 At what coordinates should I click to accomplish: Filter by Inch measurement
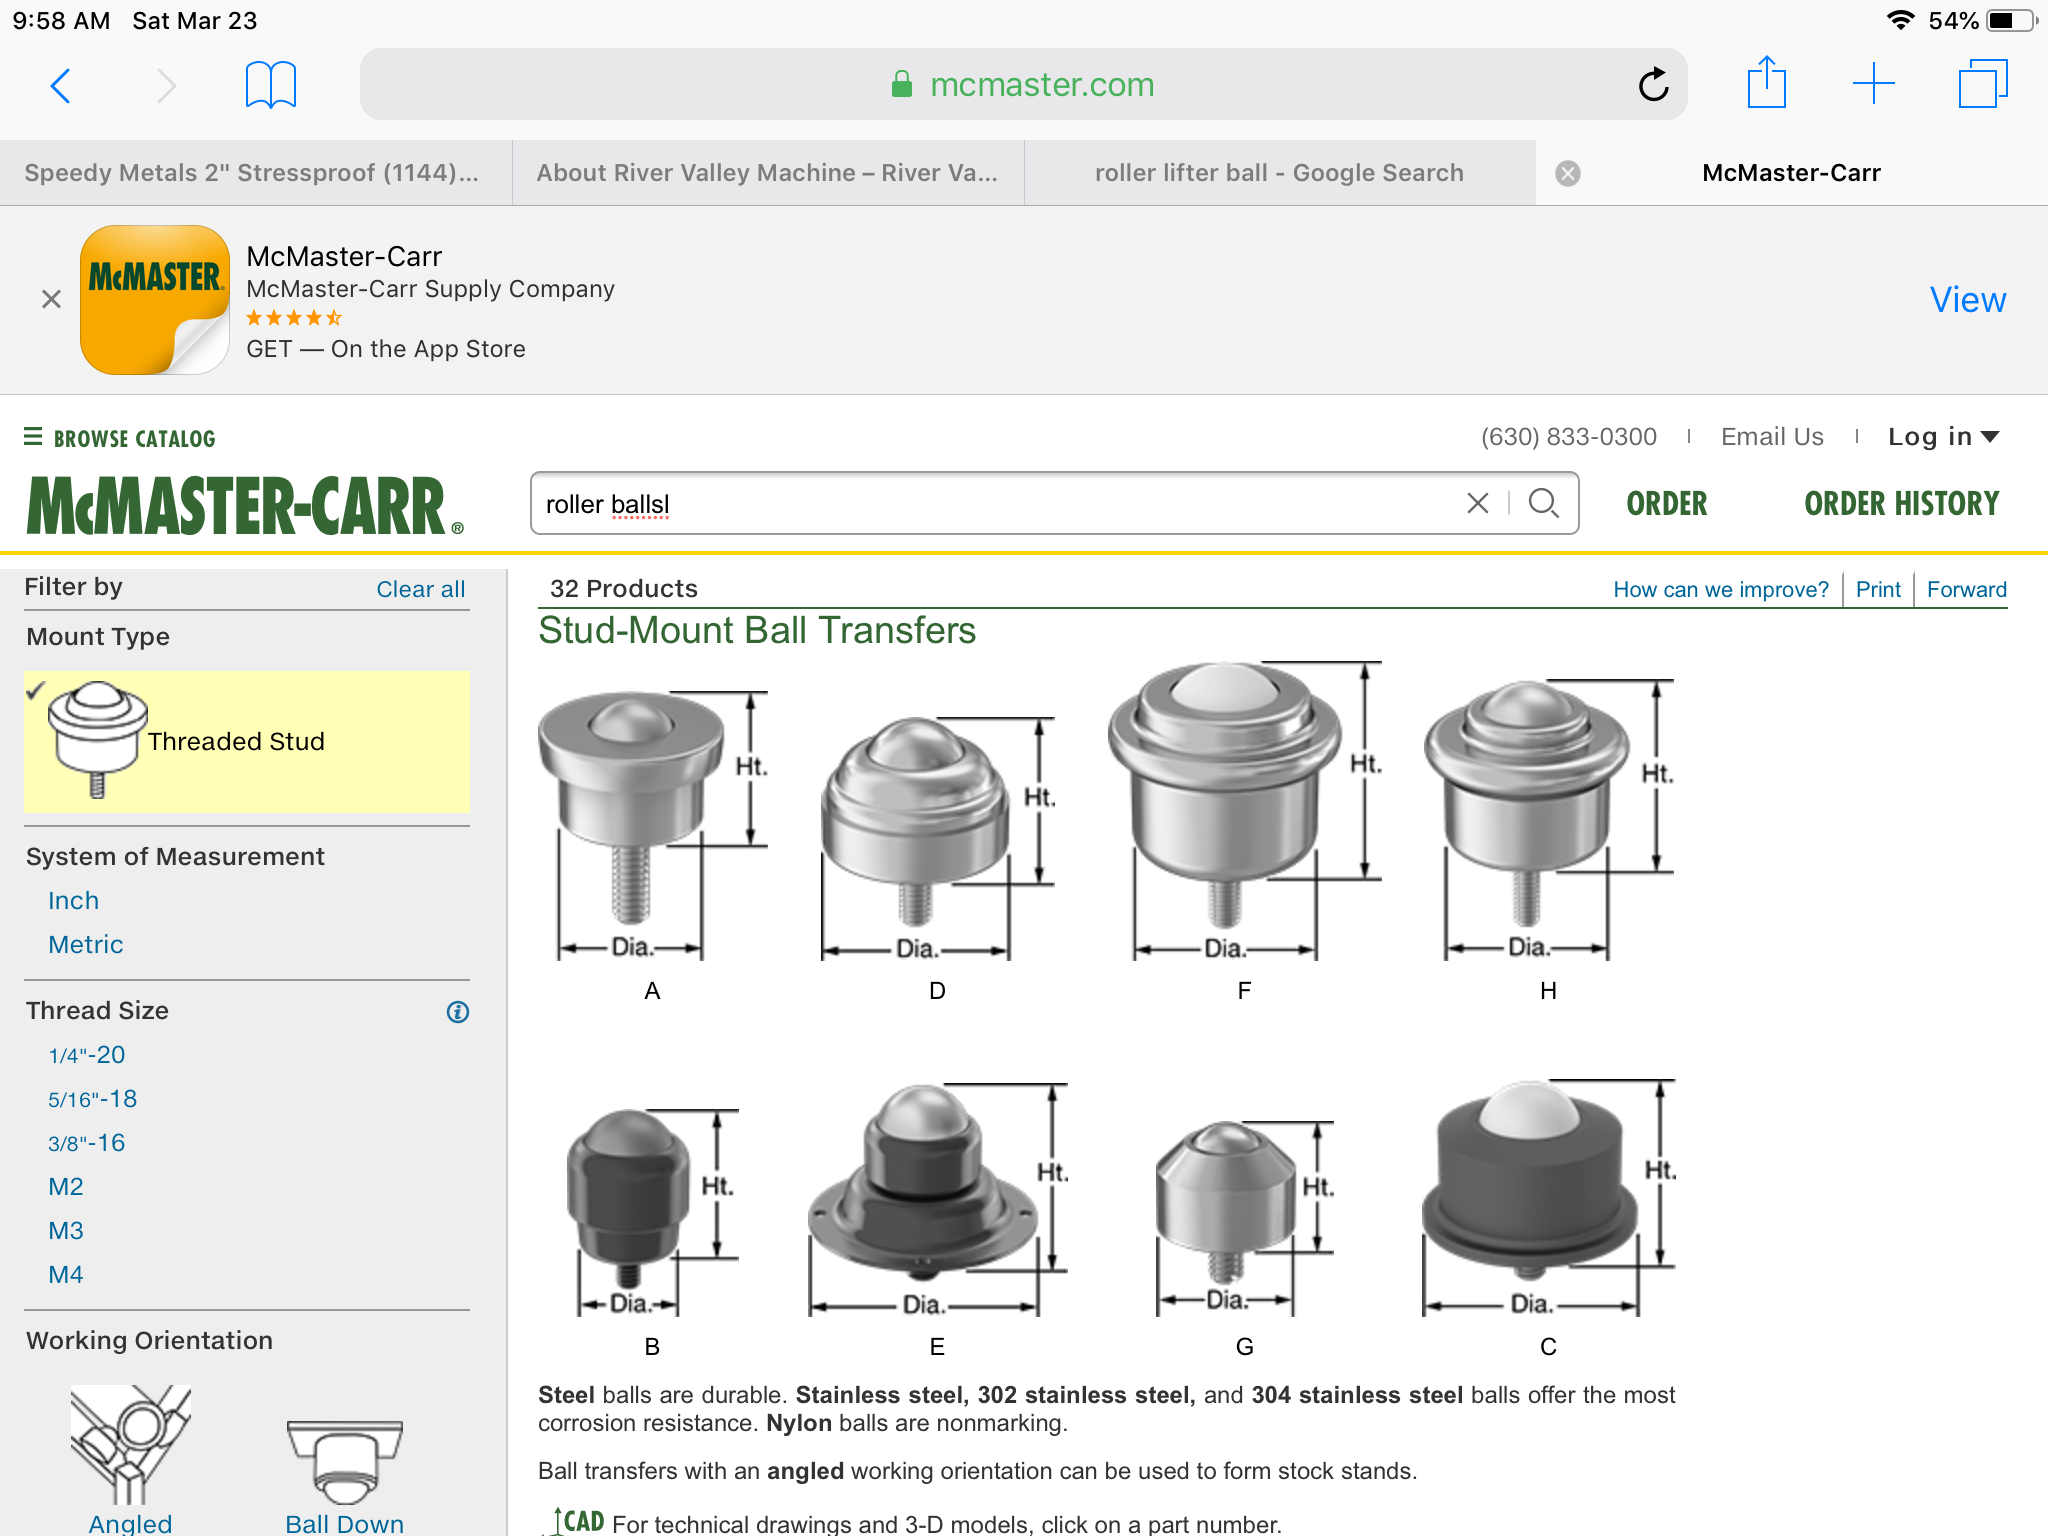click(74, 901)
